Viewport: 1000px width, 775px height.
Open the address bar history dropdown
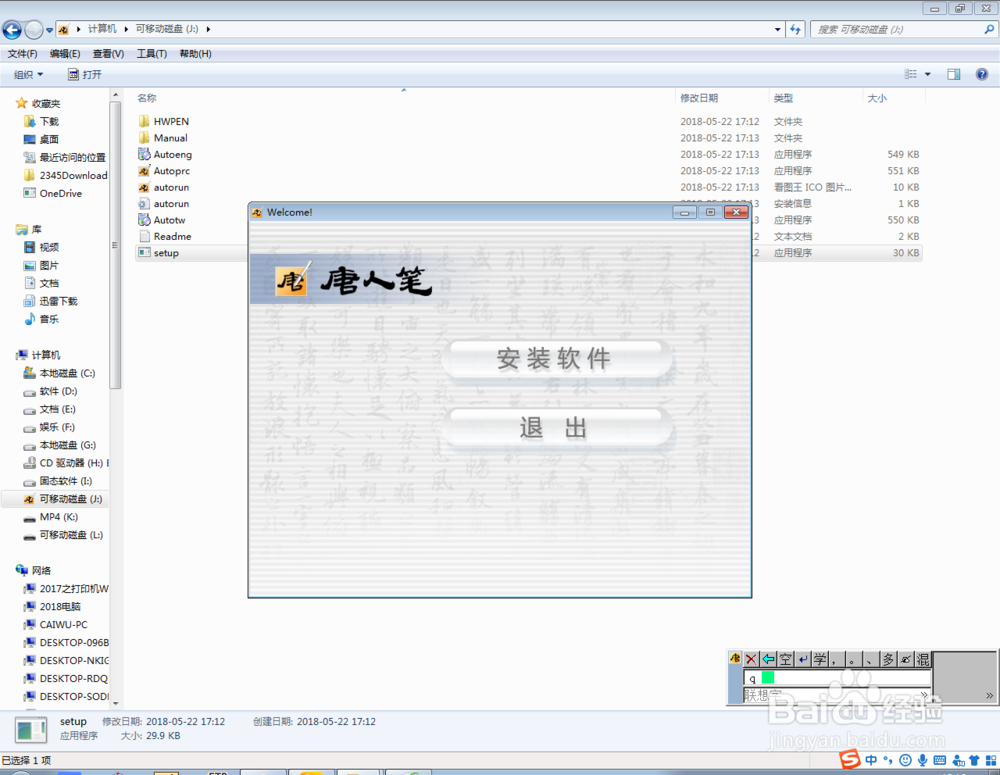[777, 29]
